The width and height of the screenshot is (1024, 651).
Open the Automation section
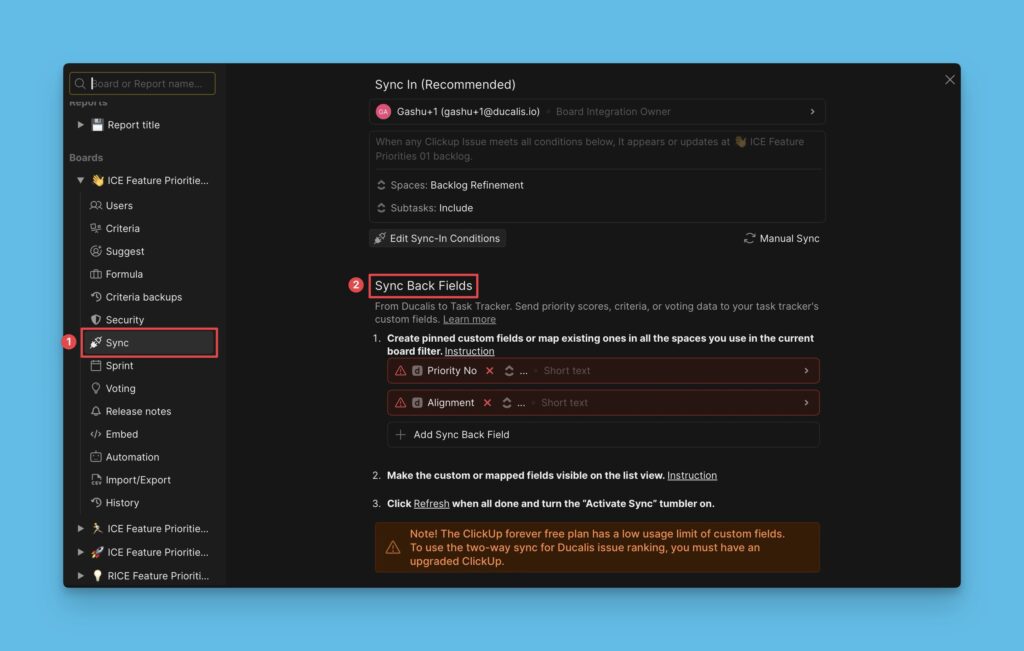coord(132,457)
